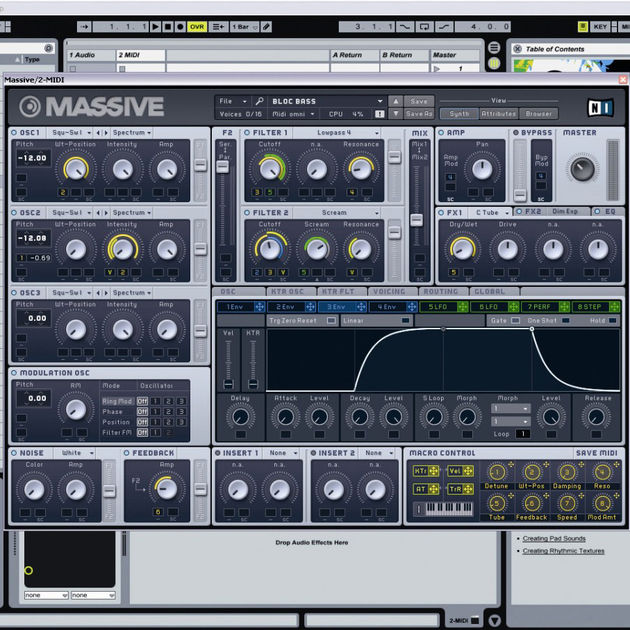
Task: Click the Stop button in transport bar
Action: point(168,27)
